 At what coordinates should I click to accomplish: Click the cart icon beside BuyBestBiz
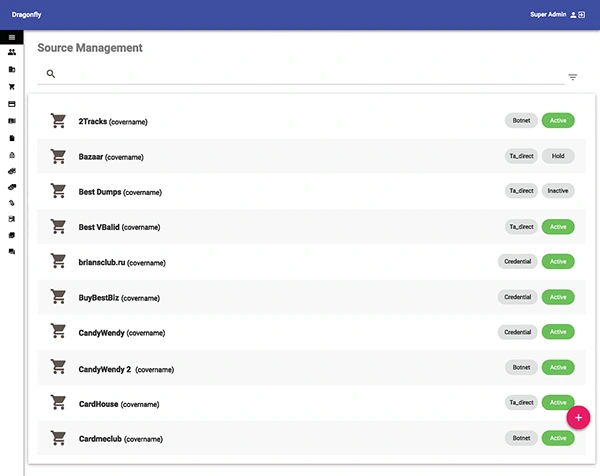tap(58, 297)
